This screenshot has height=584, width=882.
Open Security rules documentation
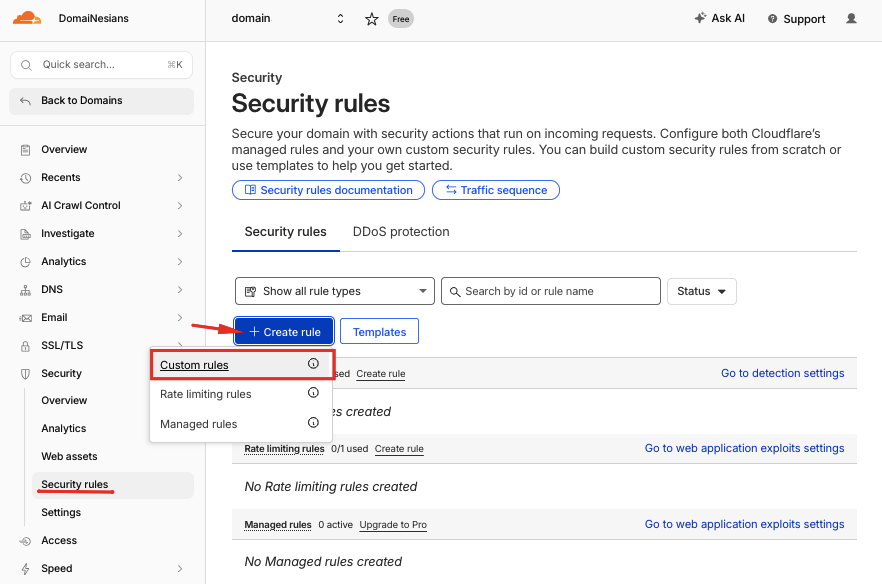point(328,190)
